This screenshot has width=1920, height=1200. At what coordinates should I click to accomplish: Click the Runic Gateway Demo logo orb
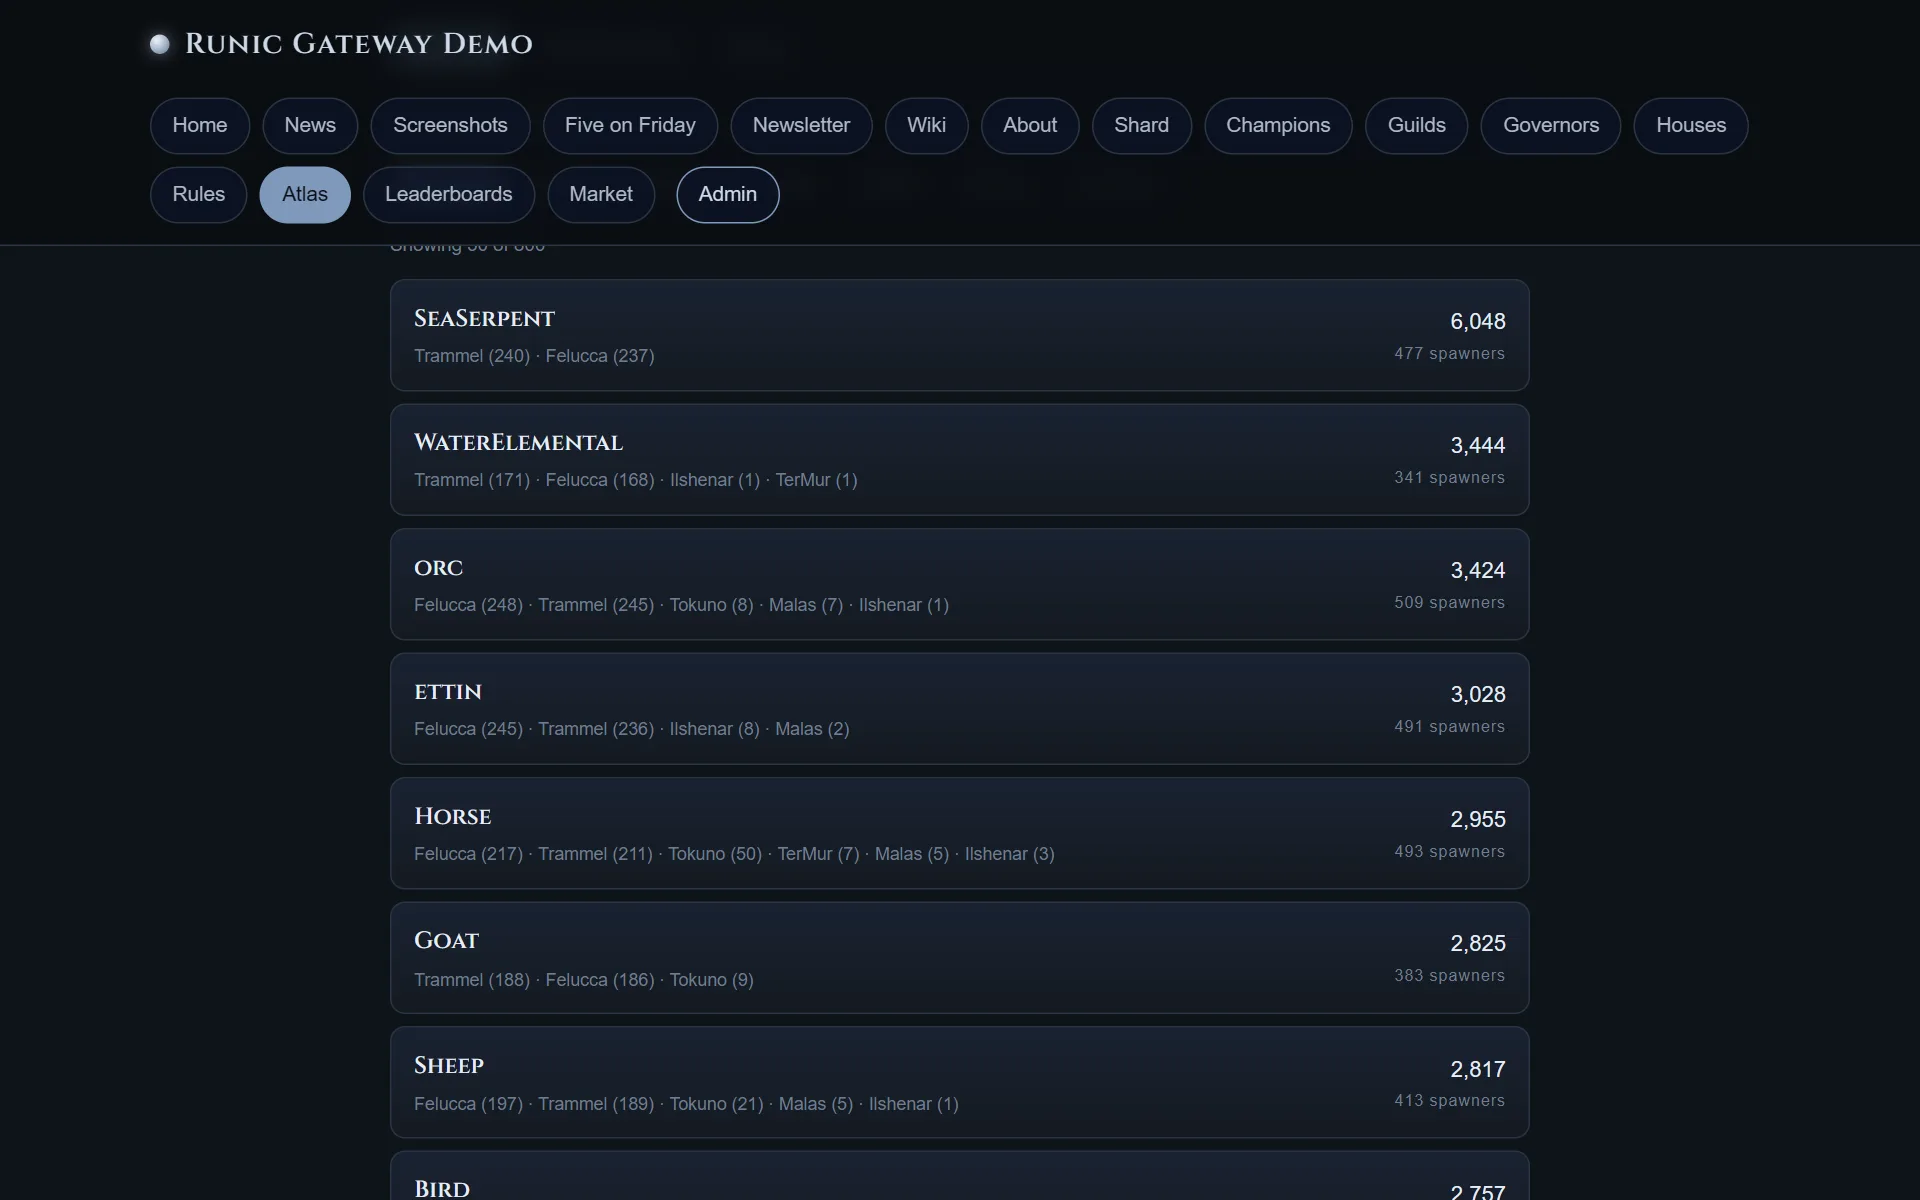pos(160,44)
